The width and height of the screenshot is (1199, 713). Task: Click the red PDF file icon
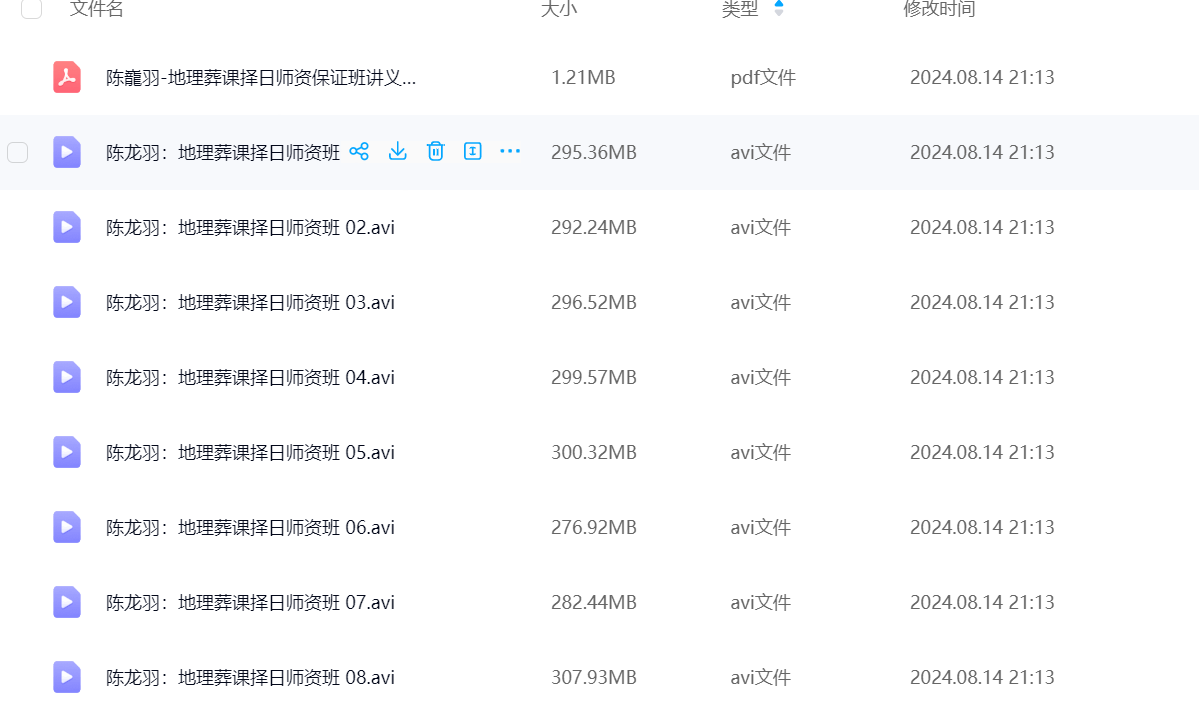tap(67, 77)
